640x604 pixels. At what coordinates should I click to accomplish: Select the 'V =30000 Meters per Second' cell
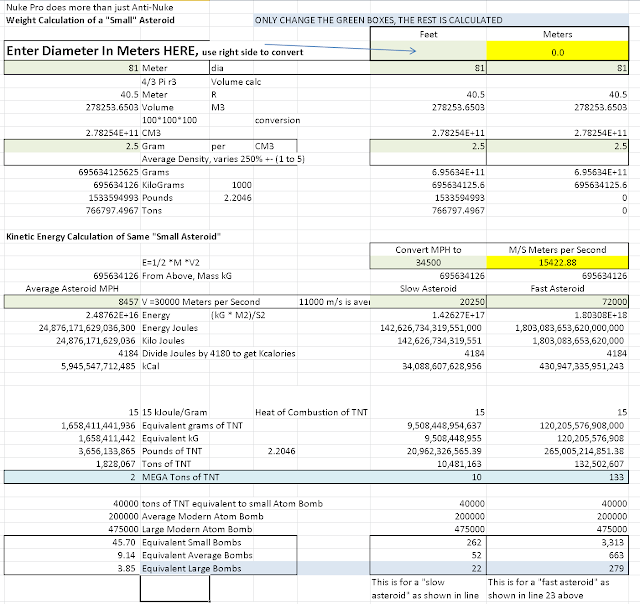[x=201, y=302]
